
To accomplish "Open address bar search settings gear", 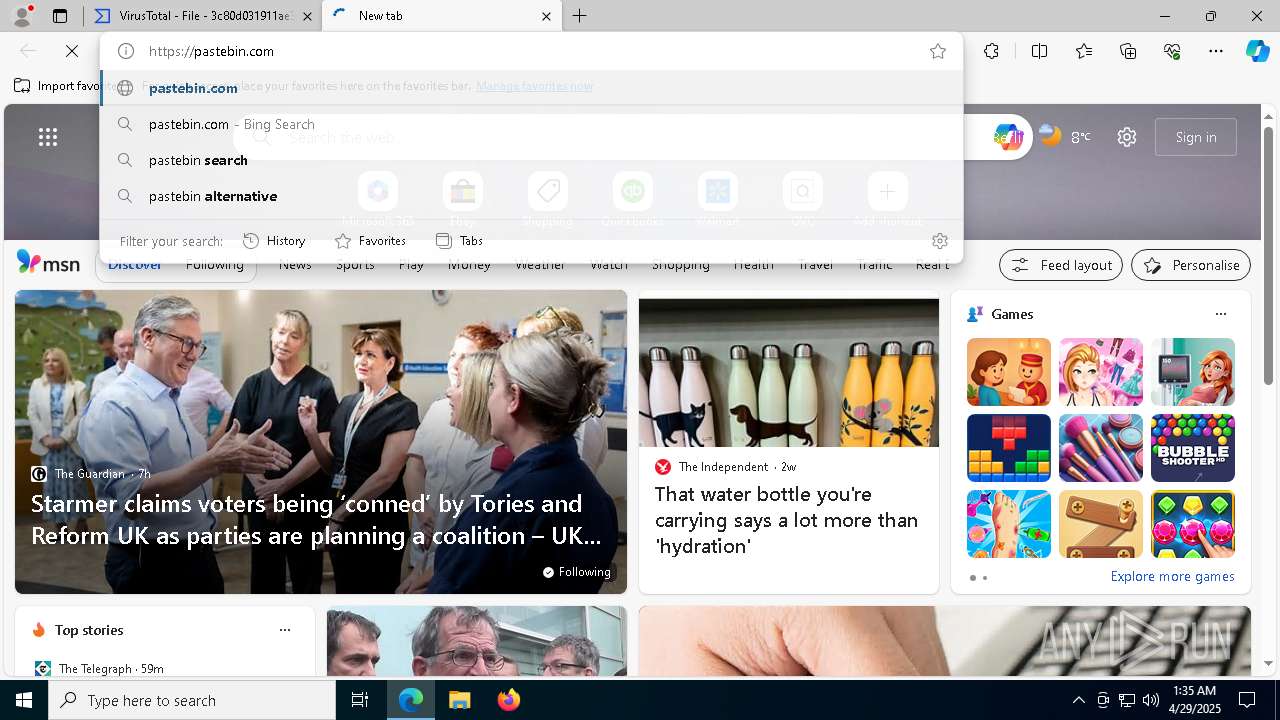I will [x=939, y=241].
